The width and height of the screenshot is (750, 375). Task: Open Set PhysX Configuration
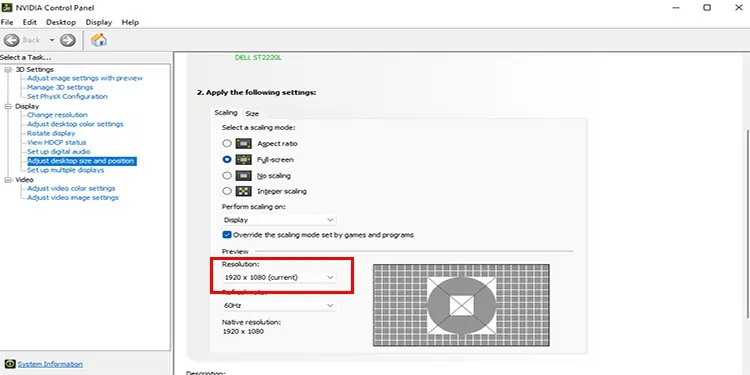(x=67, y=96)
